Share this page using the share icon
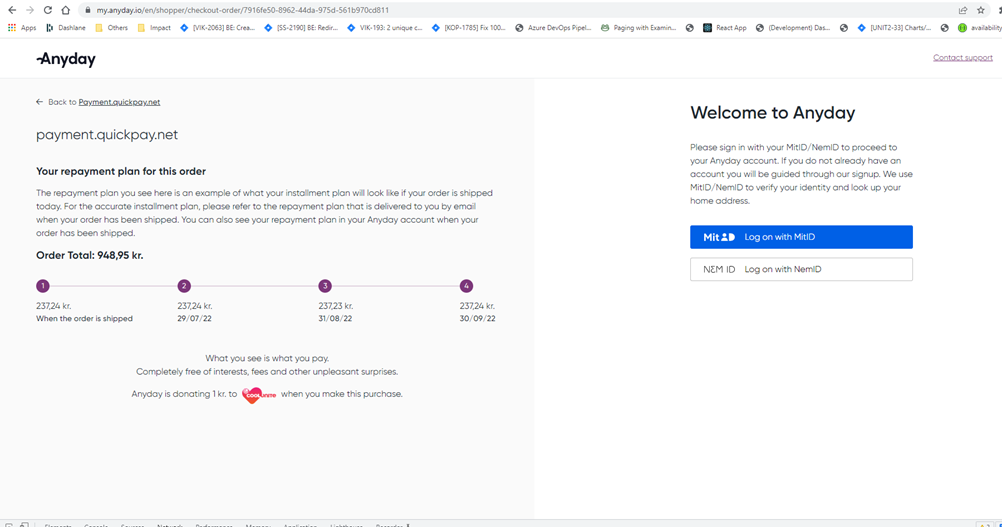This screenshot has height=527, width=1002. pos(963,10)
